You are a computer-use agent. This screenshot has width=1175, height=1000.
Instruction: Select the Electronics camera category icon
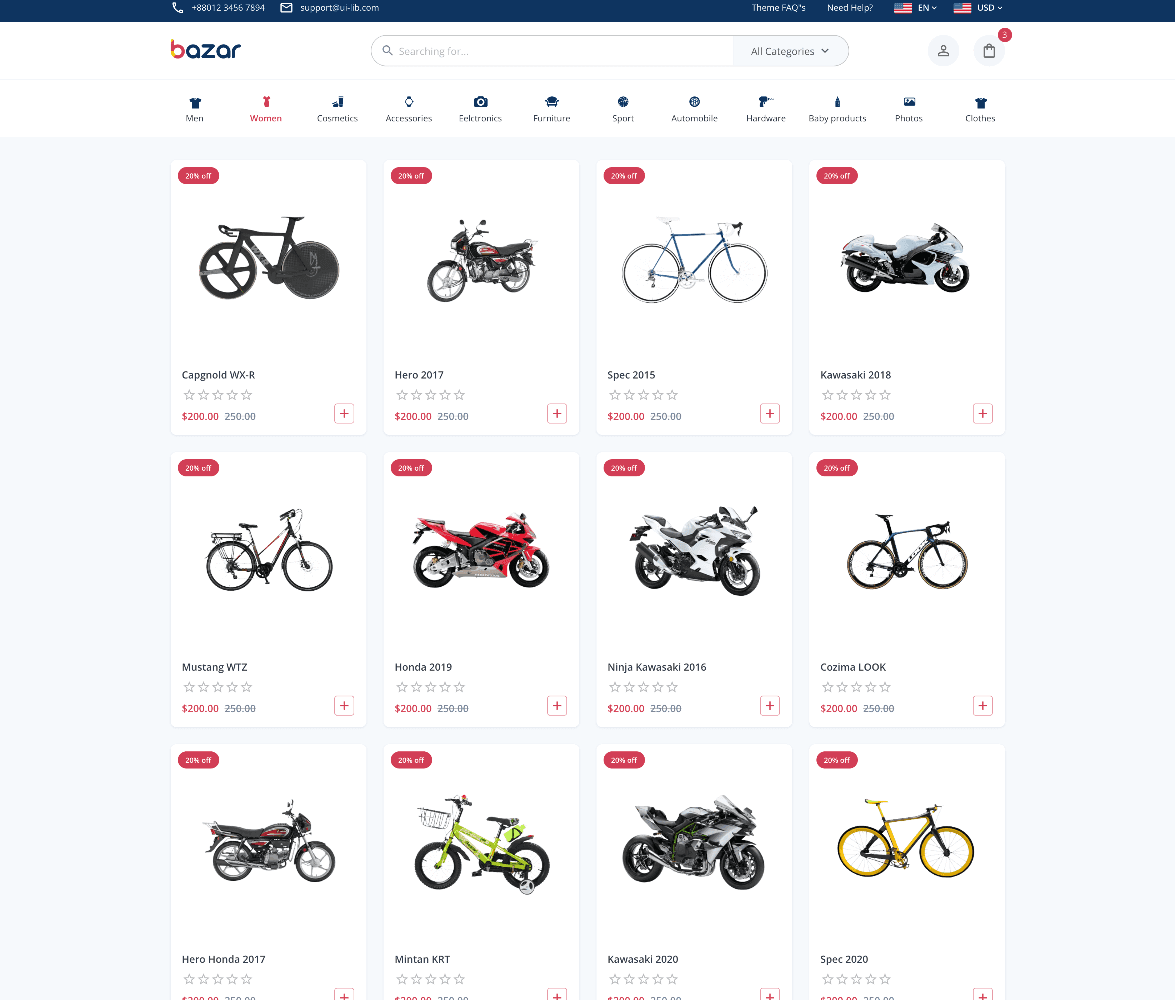[480, 102]
